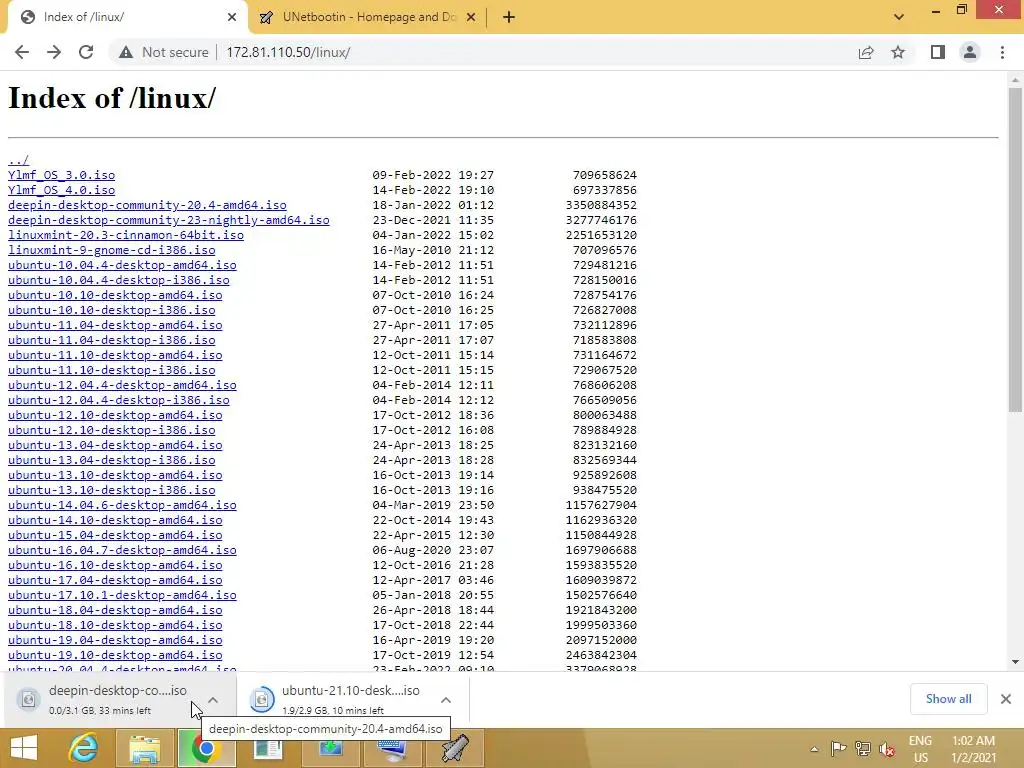Click the Not secure warning icon

click(126, 52)
